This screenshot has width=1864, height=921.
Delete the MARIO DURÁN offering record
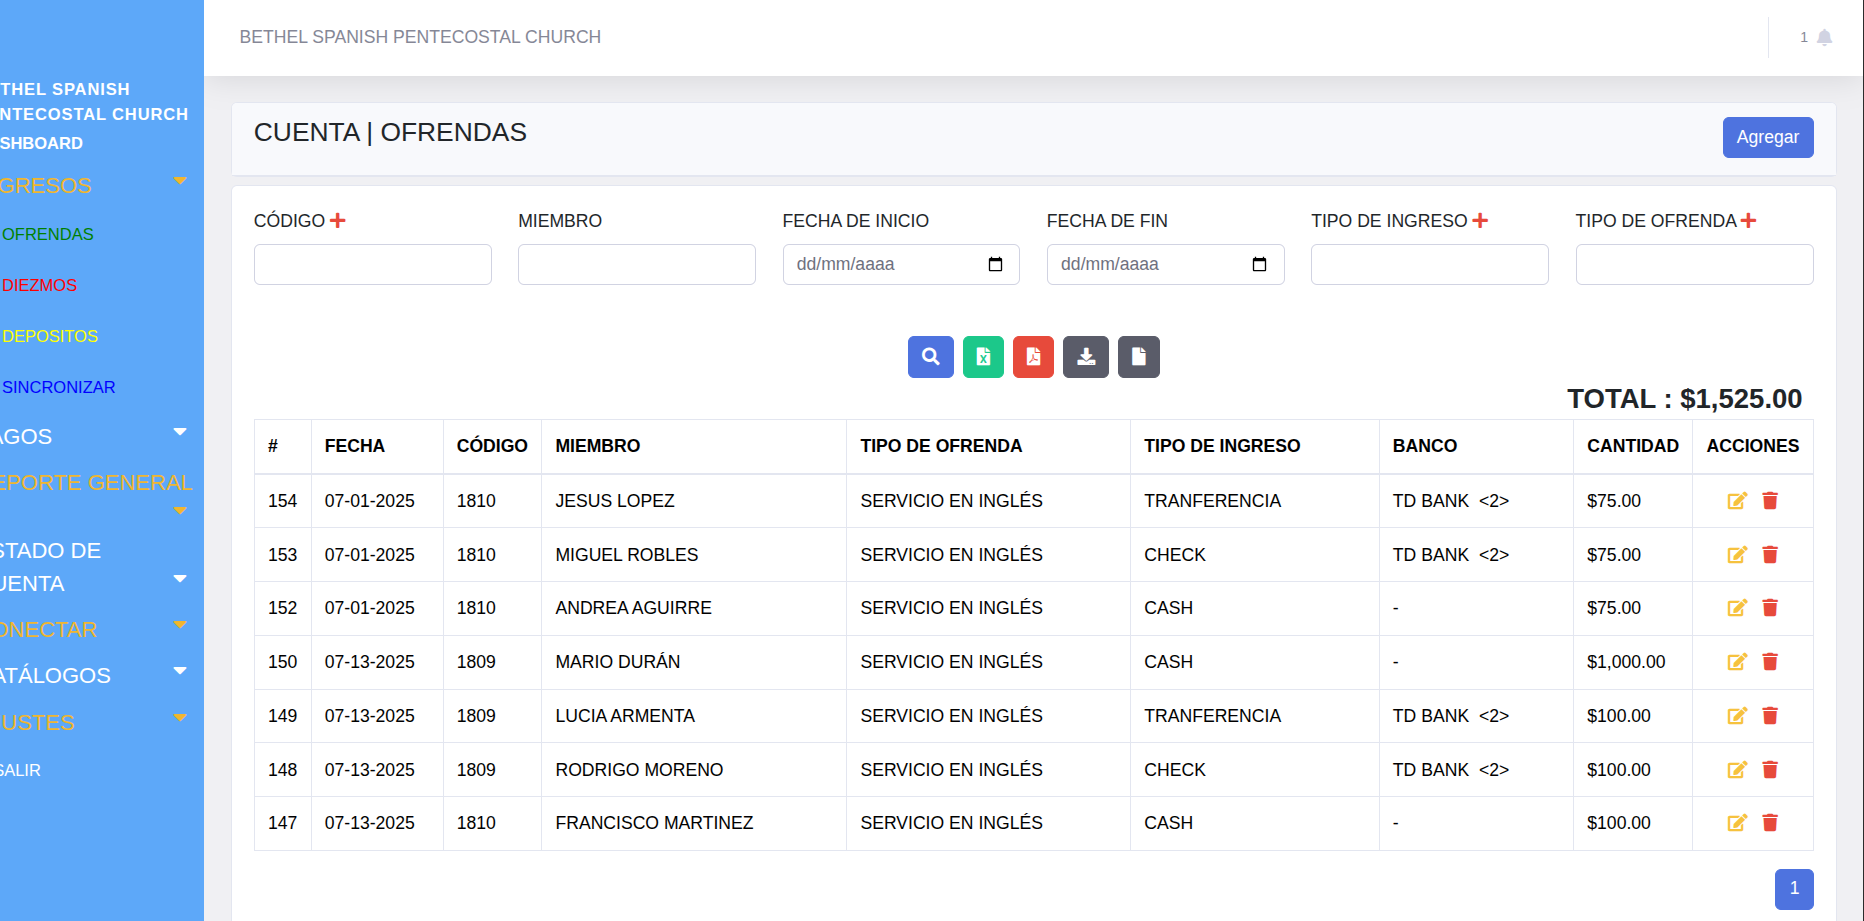[x=1770, y=662]
